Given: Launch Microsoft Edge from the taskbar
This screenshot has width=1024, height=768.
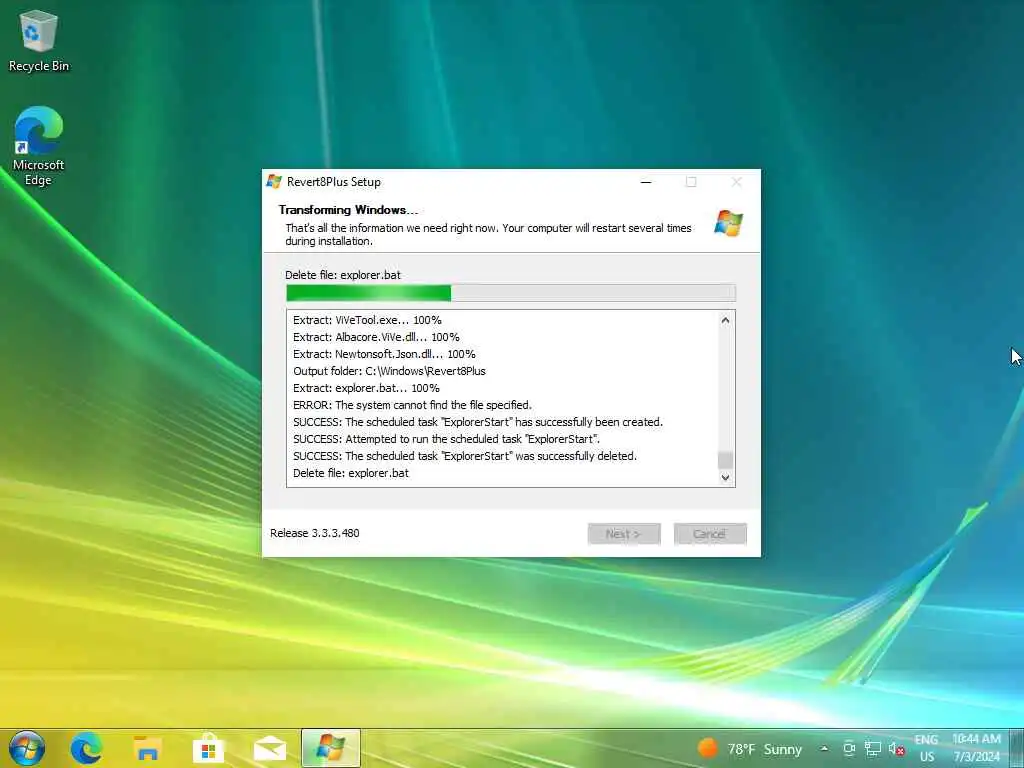Looking at the screenshot, I should coord(86,748).
